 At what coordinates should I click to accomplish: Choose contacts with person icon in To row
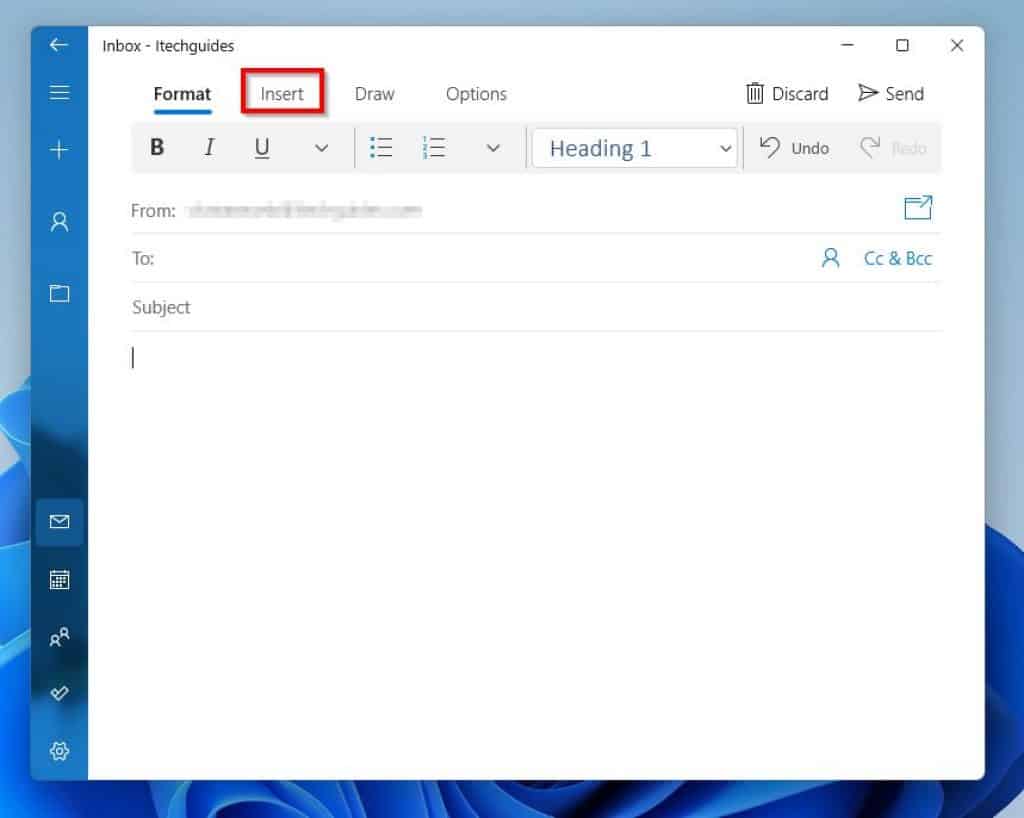pos(830,258)
